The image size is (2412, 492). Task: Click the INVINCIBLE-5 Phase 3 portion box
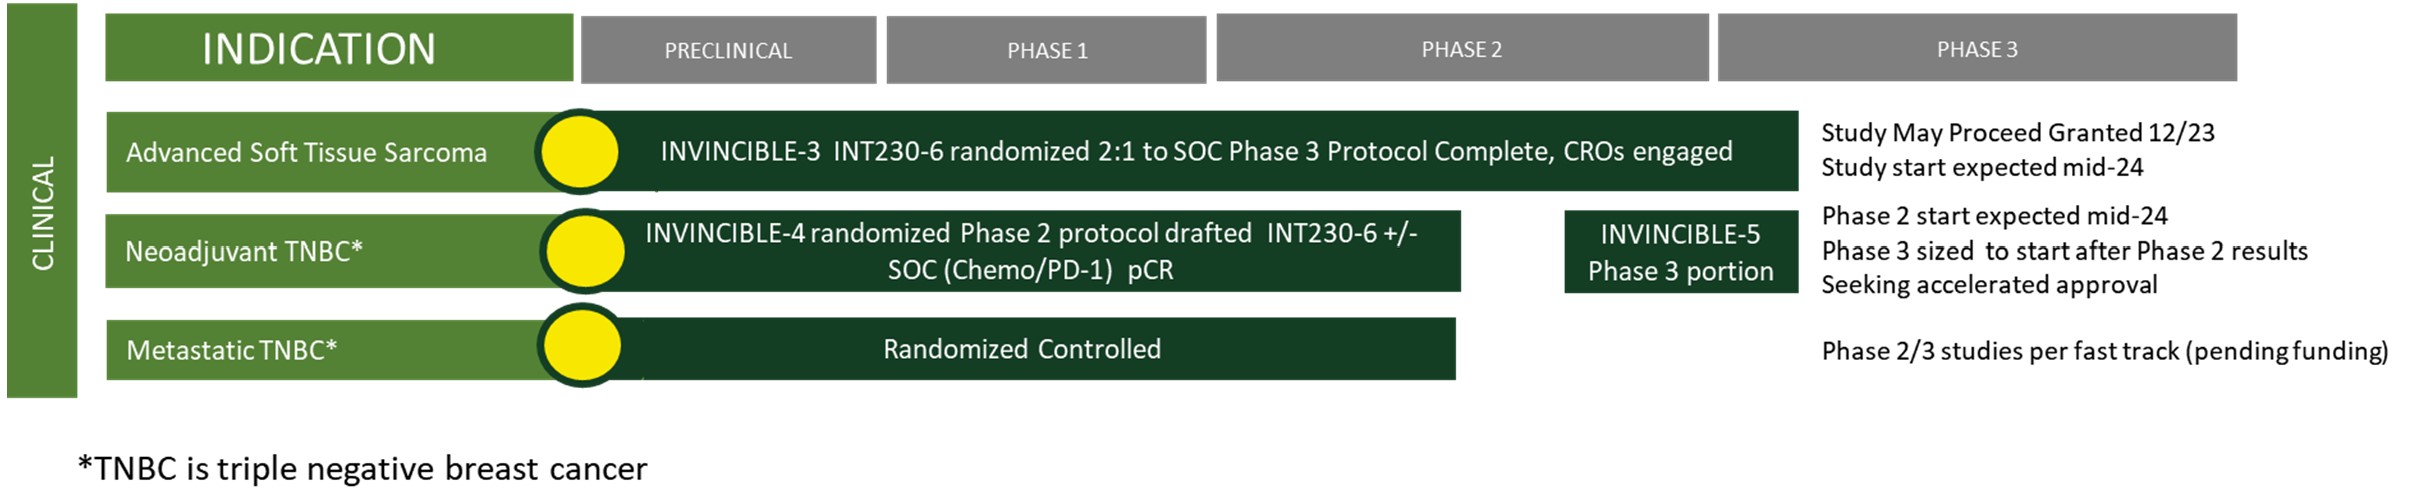[x=1680, y=252]
